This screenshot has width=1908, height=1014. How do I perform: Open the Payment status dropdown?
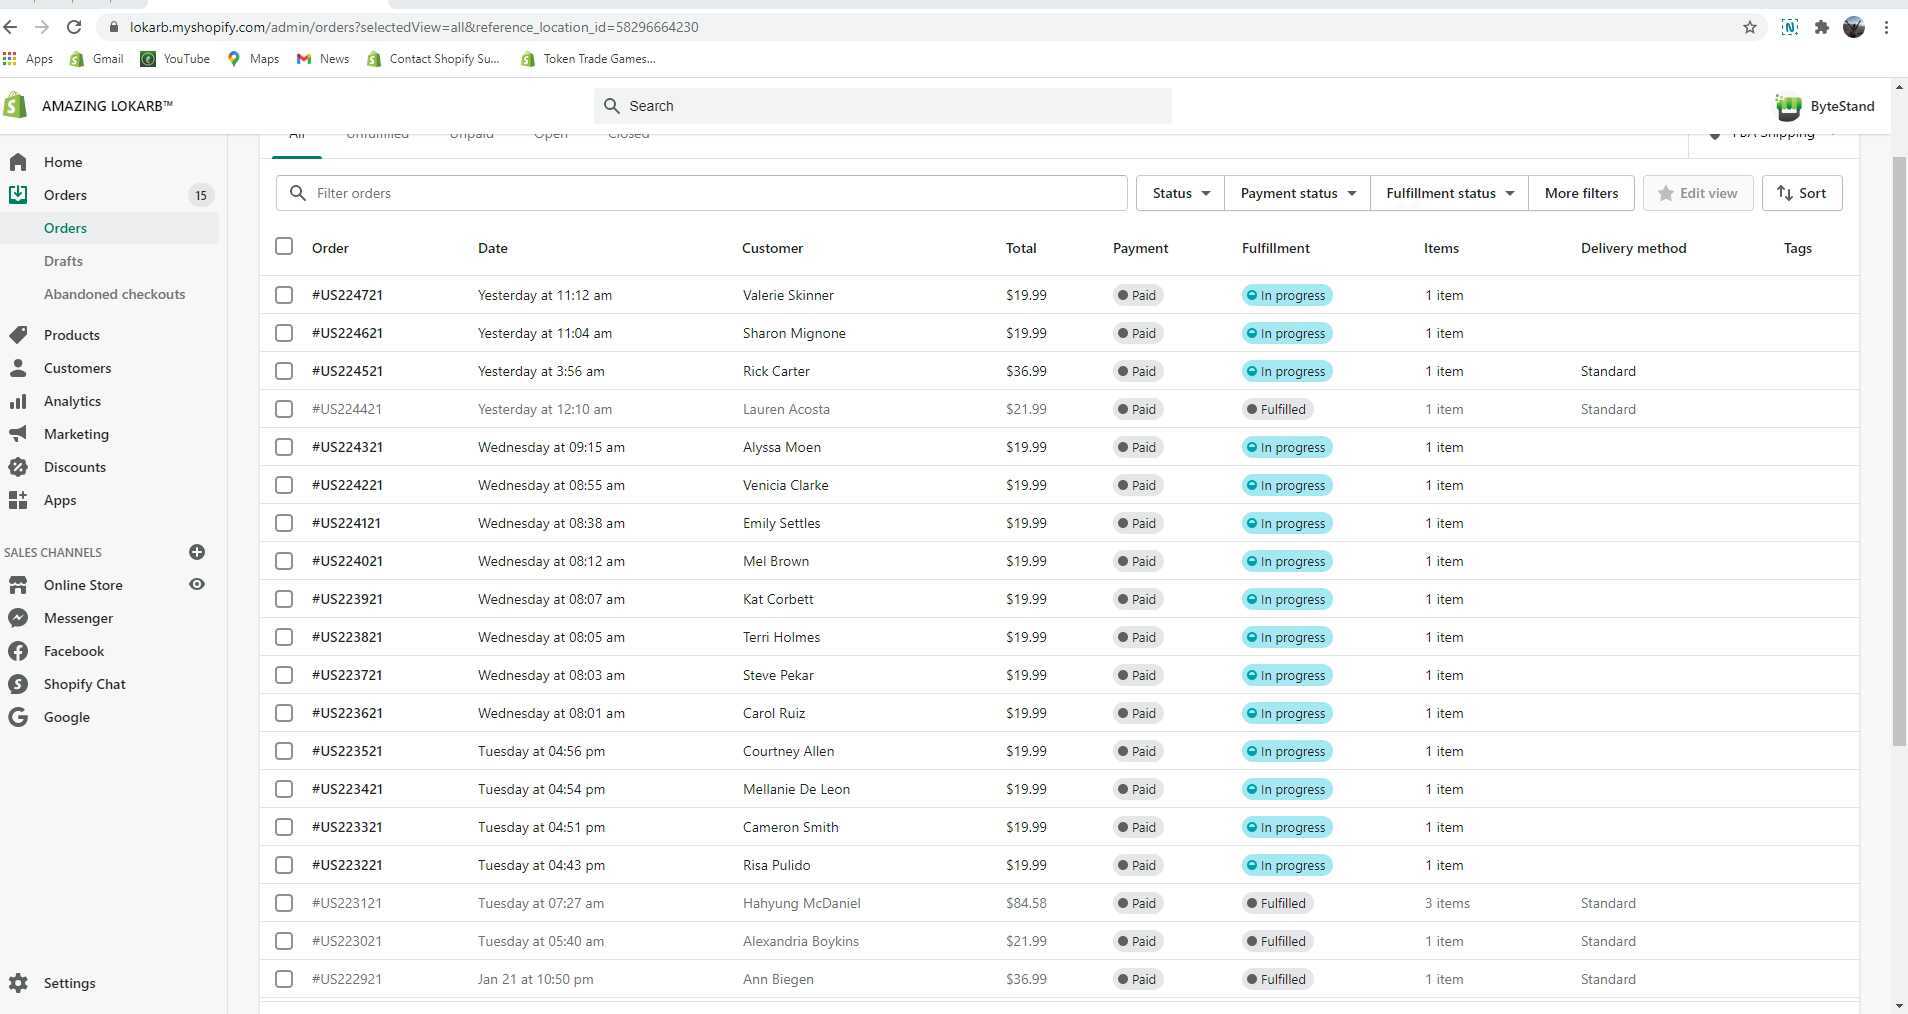1297,193
